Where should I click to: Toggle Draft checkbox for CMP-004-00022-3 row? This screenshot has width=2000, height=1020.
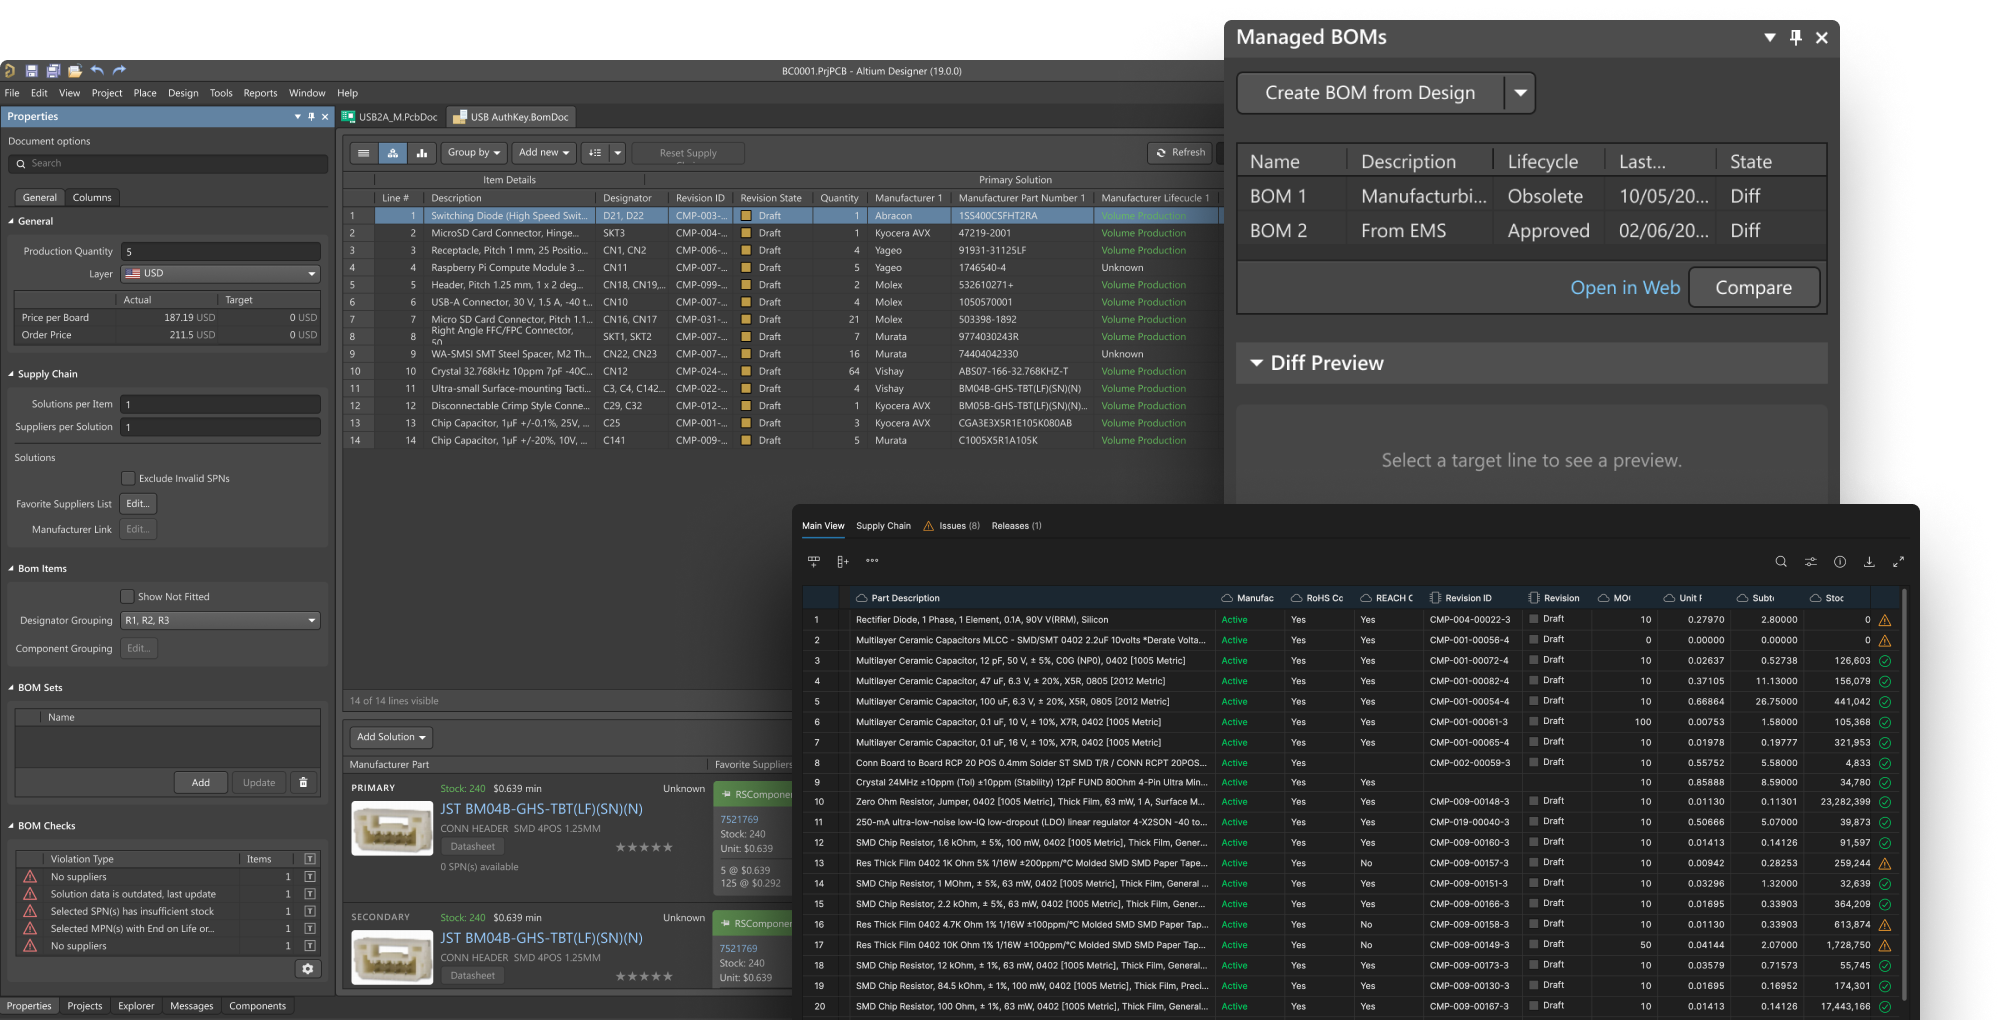click(x=1533, y=619)
